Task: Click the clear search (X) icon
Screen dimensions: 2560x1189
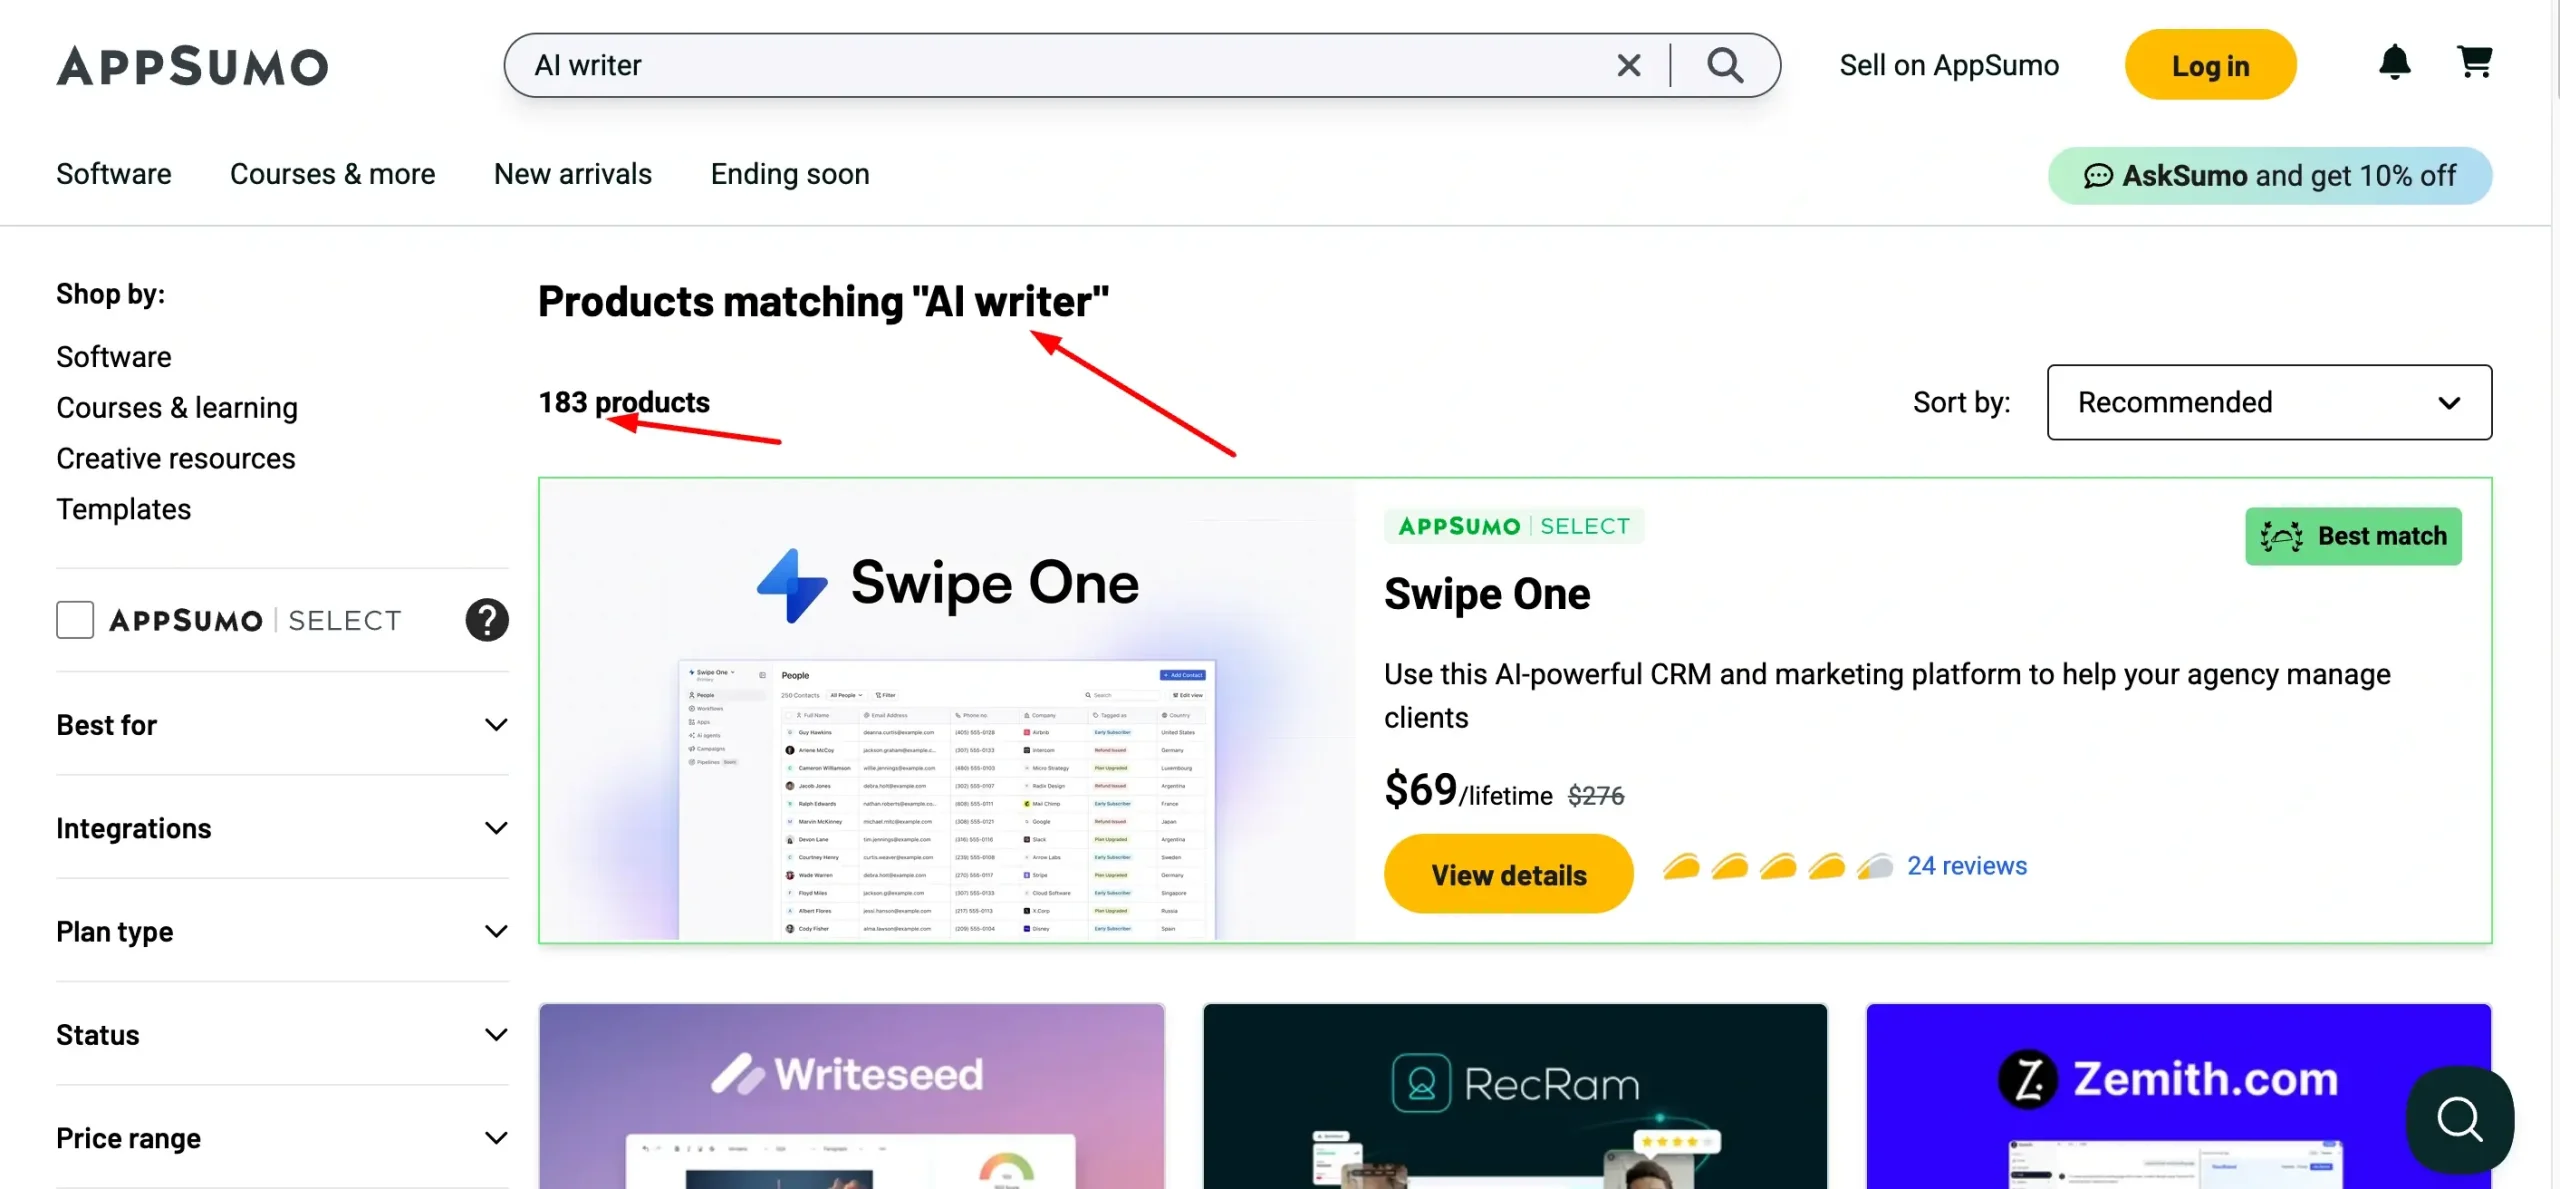Action: [1626, 64]
